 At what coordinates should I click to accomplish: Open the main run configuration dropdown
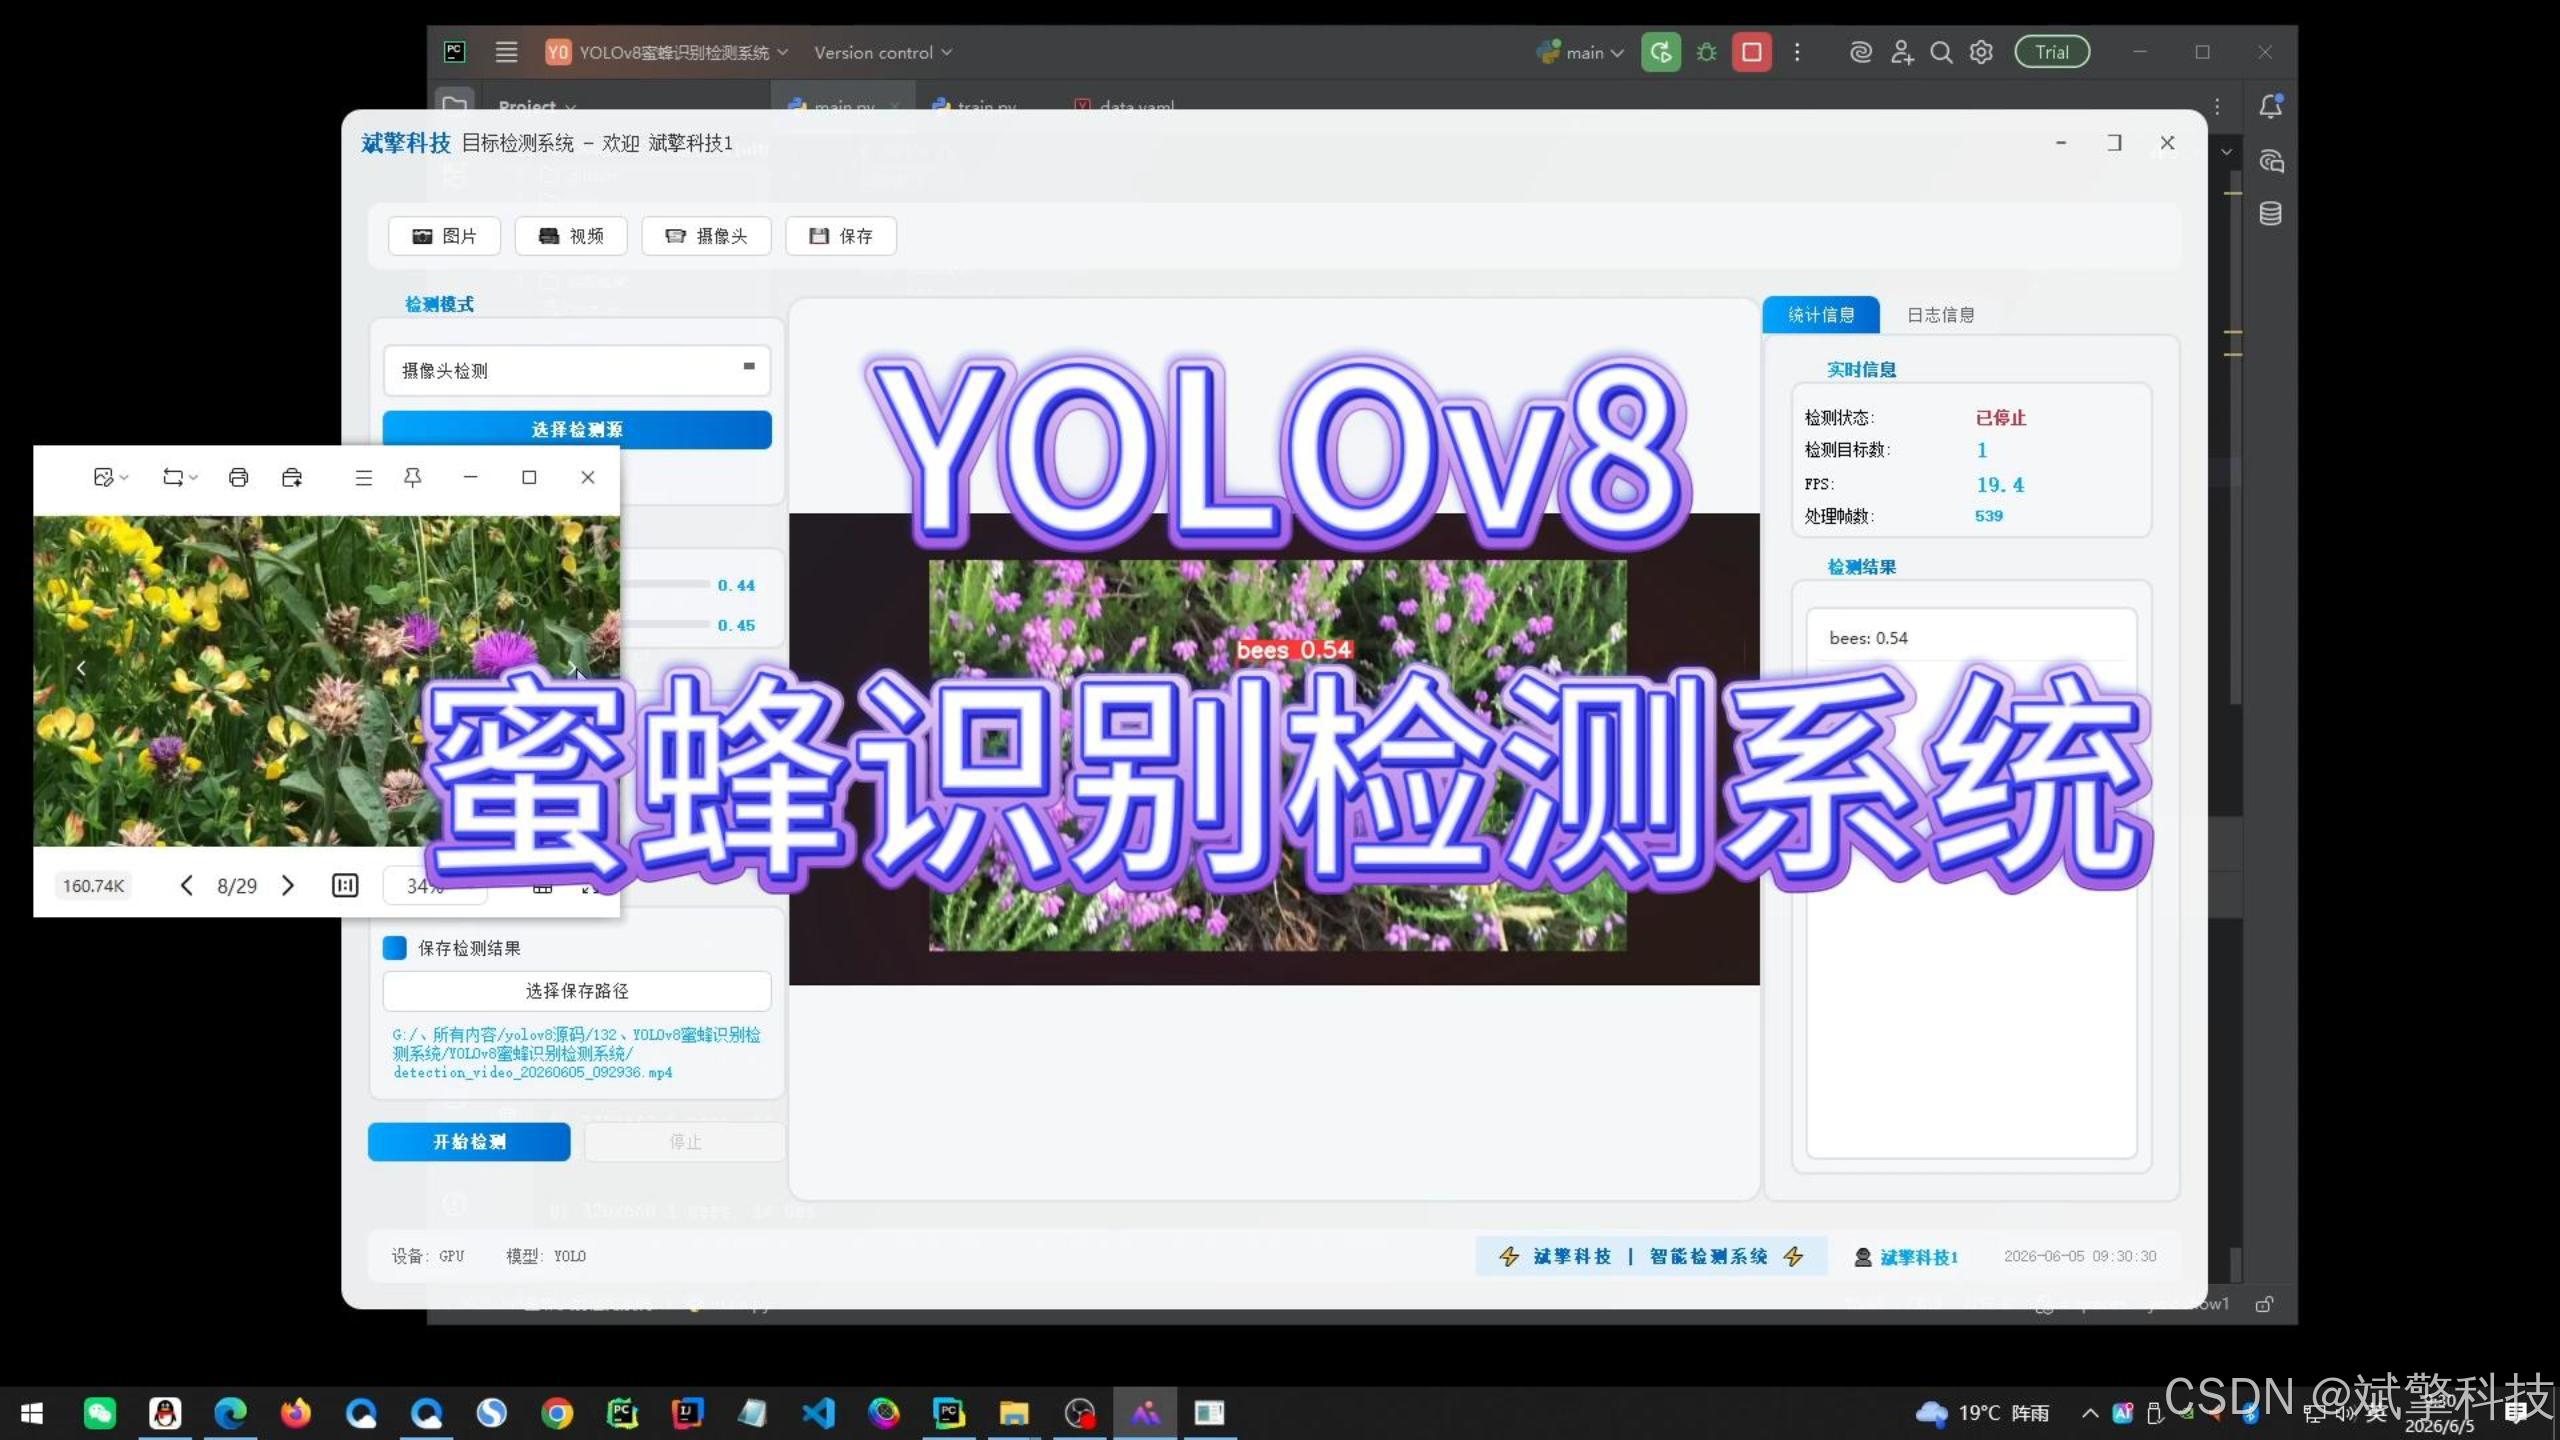tap(1581, 52)
